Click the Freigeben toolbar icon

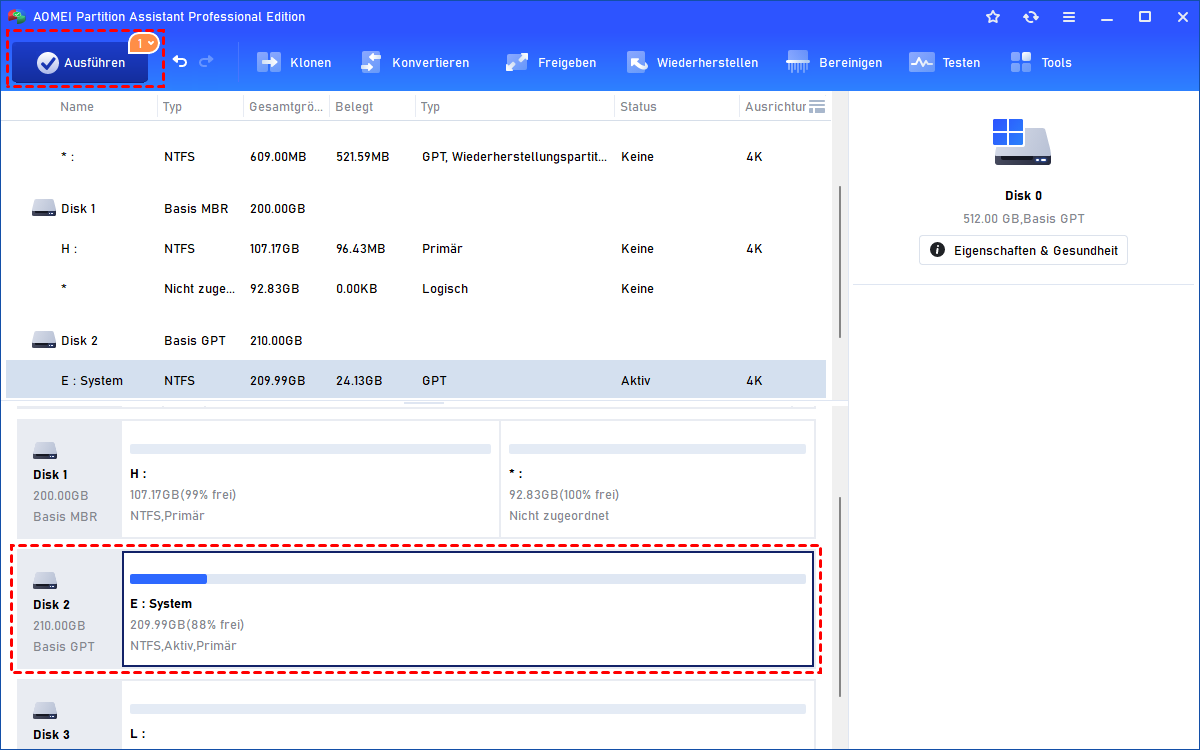pyautogui.click(x=517, y=62)
